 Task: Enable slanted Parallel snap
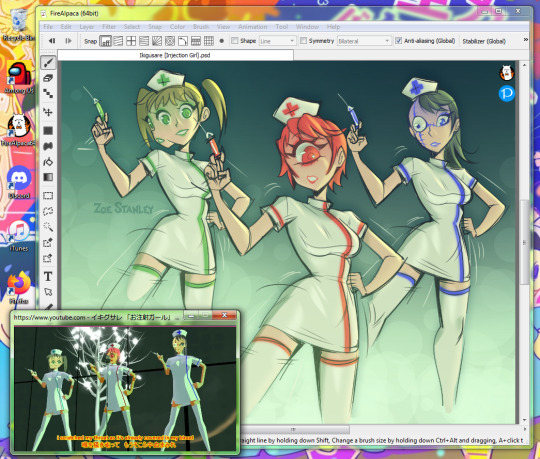pyautogui.click(x=118, y=41)
